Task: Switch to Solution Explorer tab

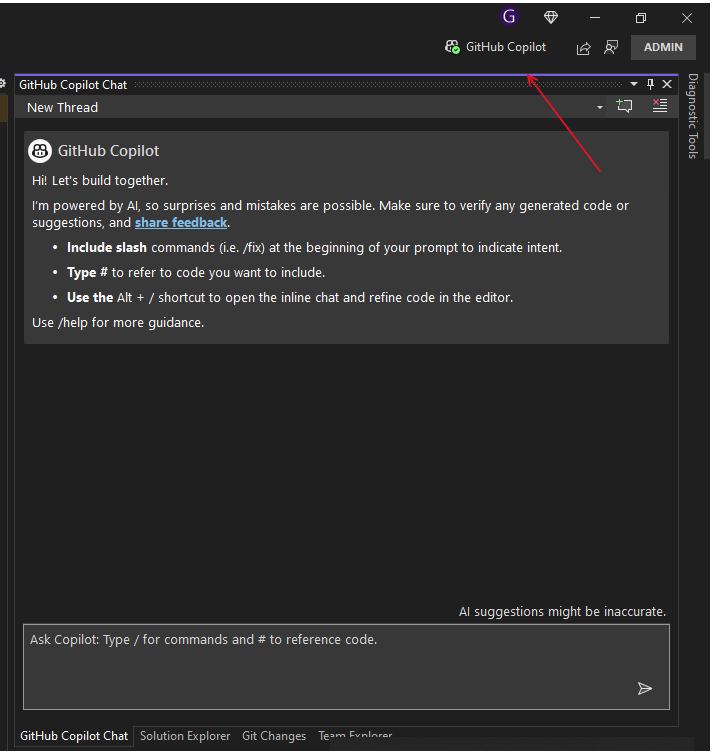Action: (x=185, y=736)
